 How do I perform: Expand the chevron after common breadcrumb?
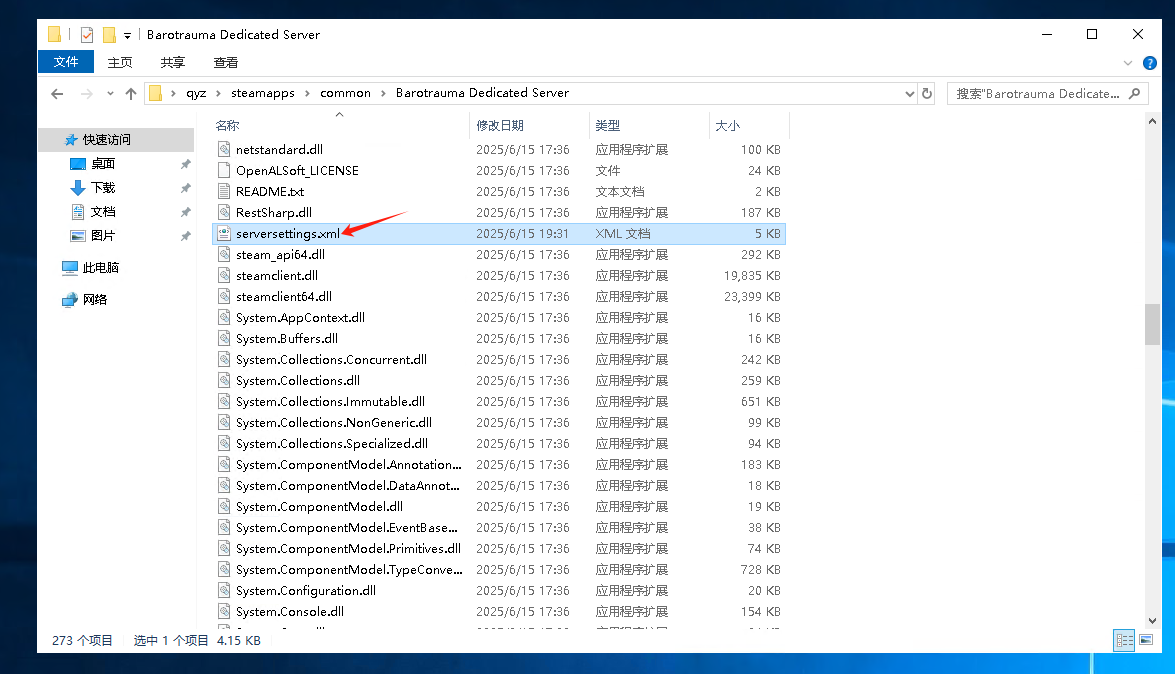pyautogui.click(x=384, y=94)
